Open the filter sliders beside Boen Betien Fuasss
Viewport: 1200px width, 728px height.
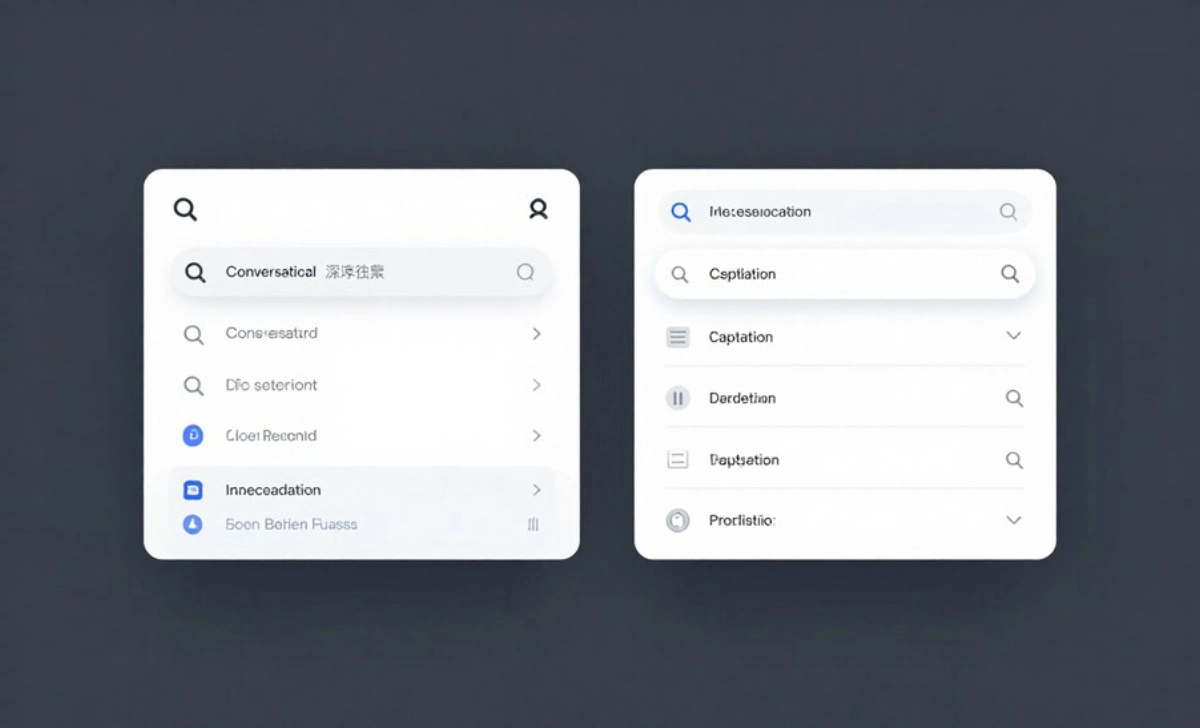click(x=533, y=524)
